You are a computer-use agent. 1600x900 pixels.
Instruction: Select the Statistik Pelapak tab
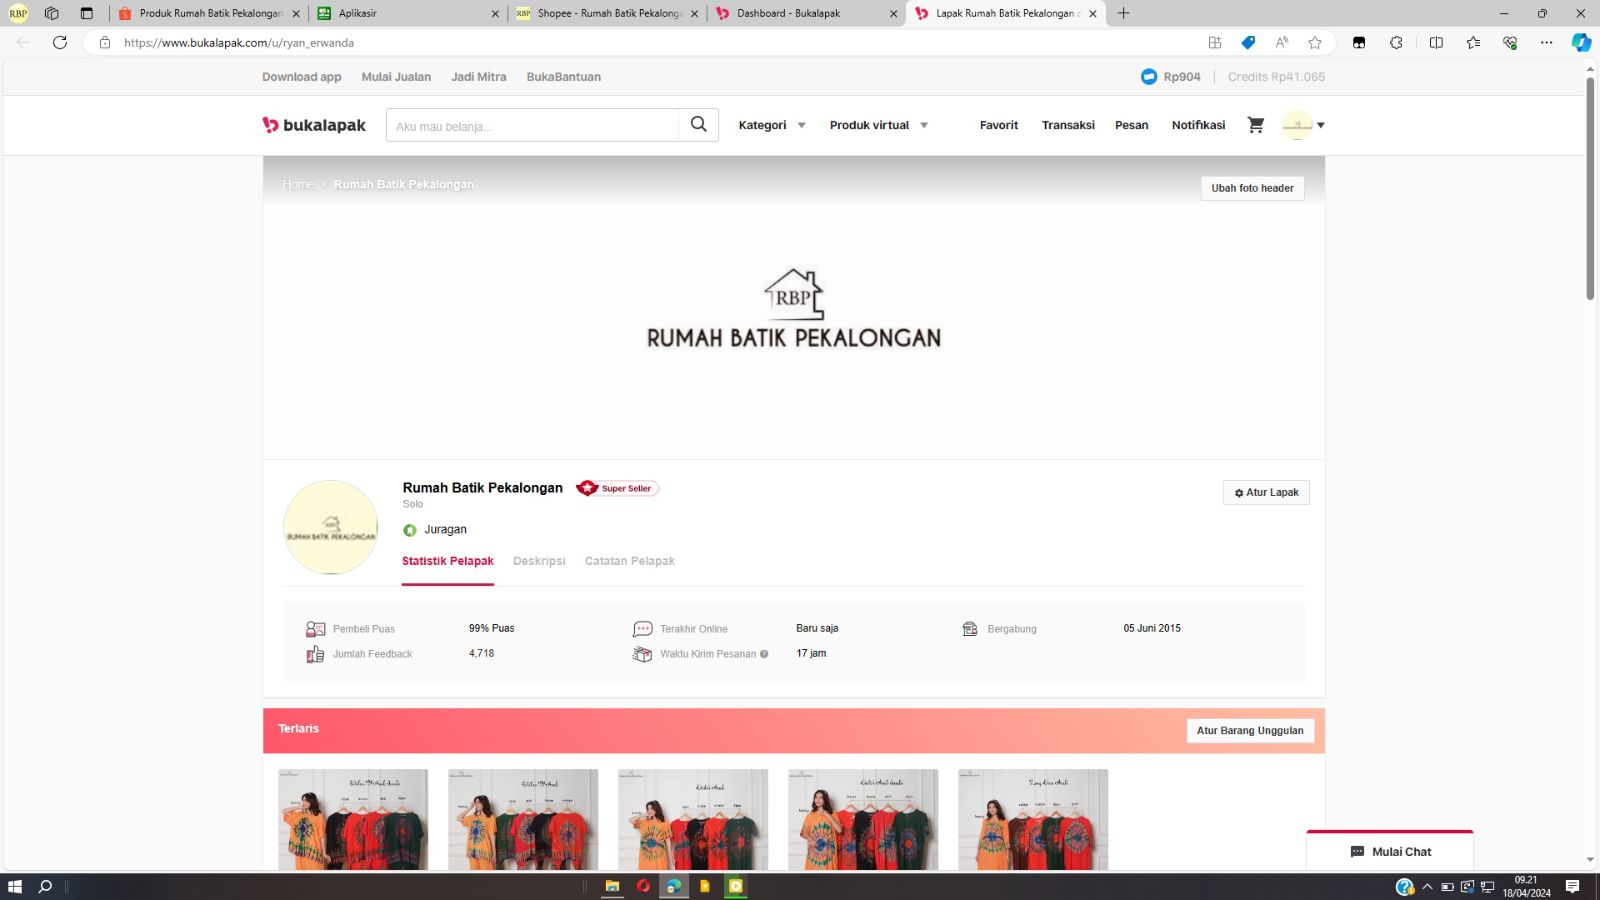pyautogui.click(x=448, y=561)
